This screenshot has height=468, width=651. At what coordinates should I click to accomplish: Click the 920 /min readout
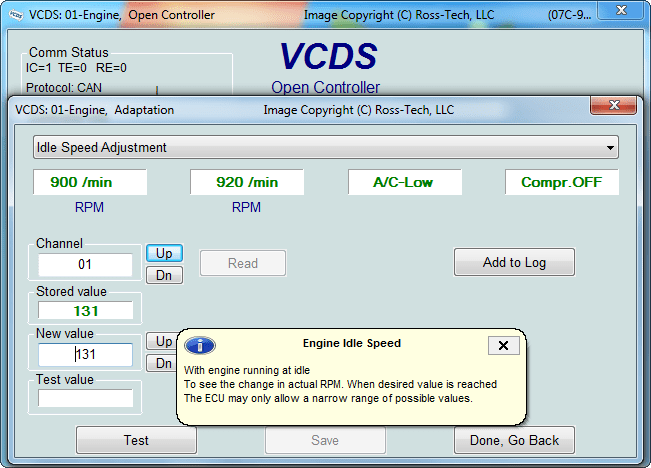247,182
